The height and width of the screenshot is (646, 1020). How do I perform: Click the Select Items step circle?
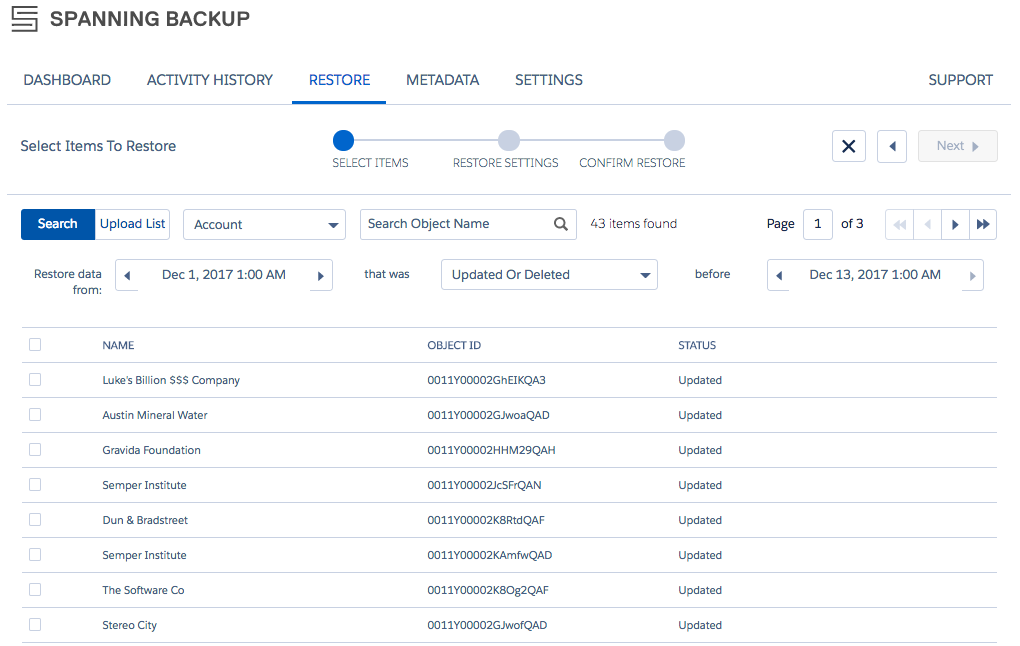click(x=343, y=141)
